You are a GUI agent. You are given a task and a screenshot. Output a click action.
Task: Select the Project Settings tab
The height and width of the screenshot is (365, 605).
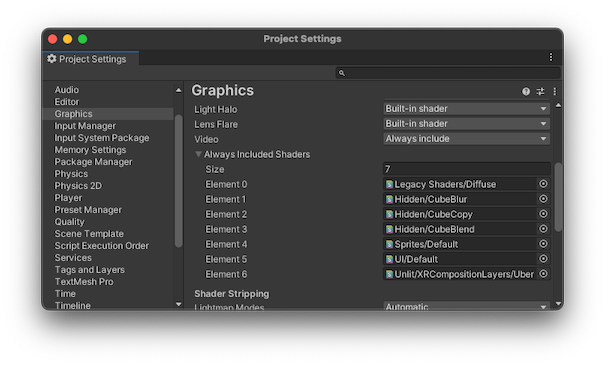[91, 59]
